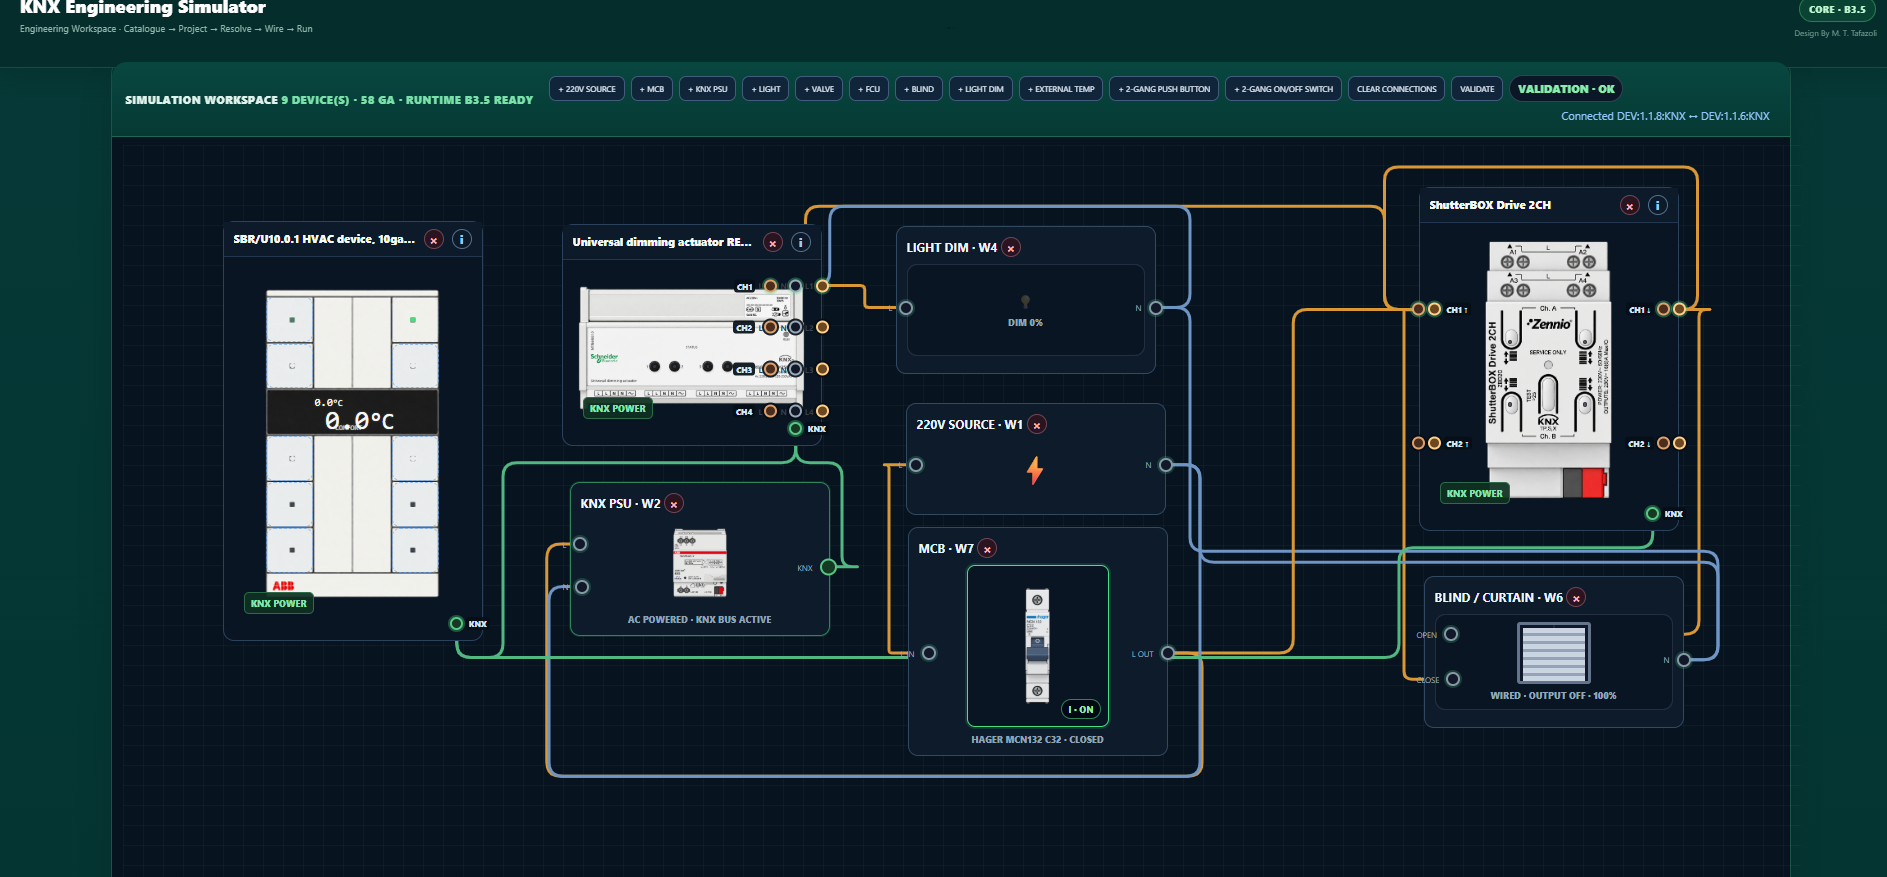Click the blind shutter image
The width and height of the screenshot is (1887, 877).
point(1553,653)
